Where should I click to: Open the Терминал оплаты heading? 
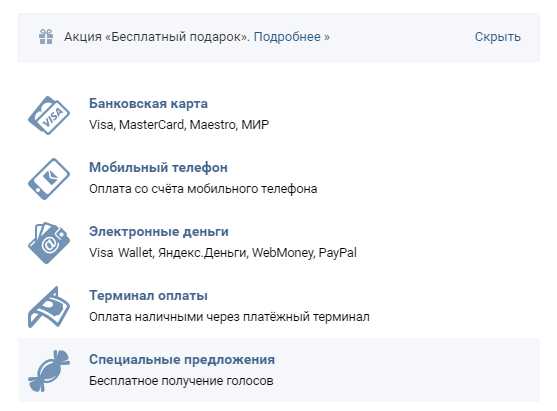point(148,296)
